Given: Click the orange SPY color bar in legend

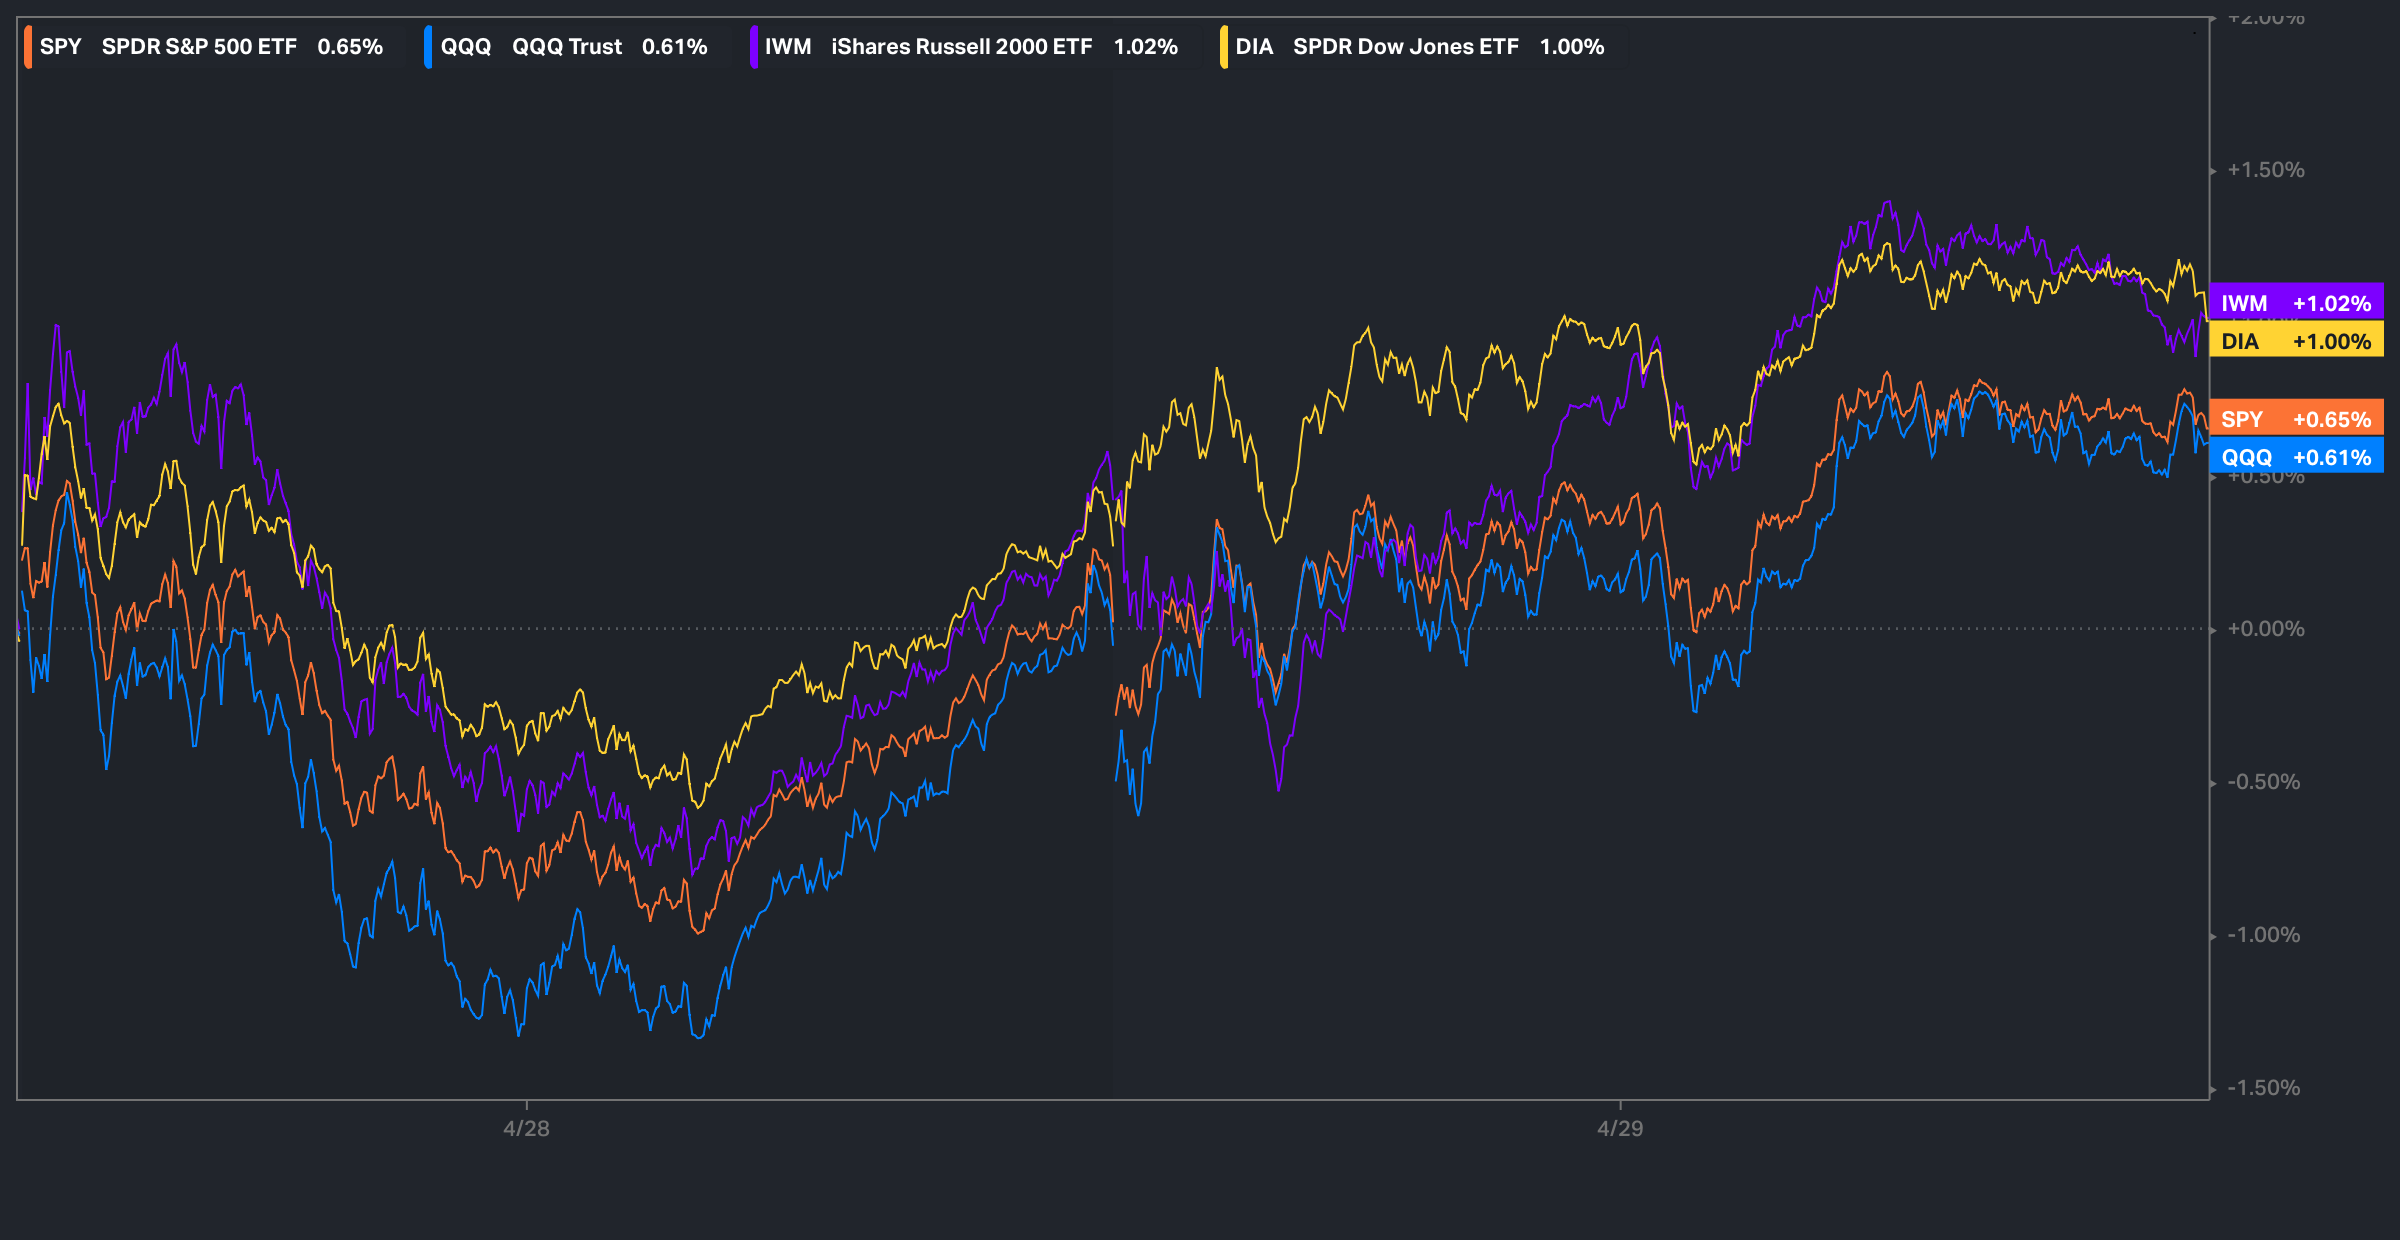Looking at the screenshot, I should coord(28,47).
